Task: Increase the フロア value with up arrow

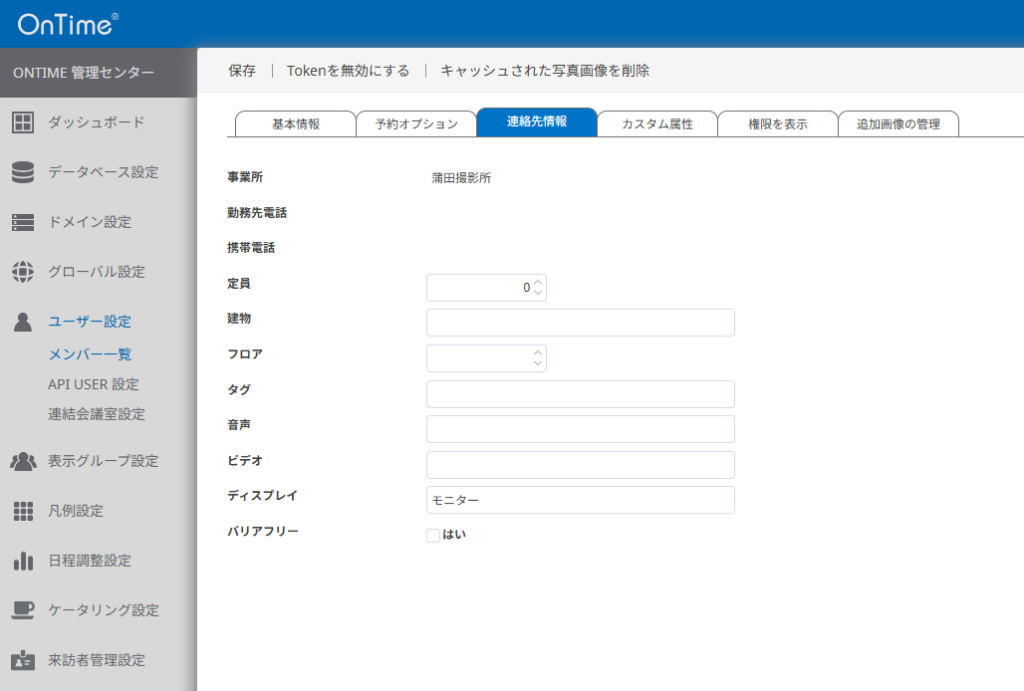Action: pos(538,352)
